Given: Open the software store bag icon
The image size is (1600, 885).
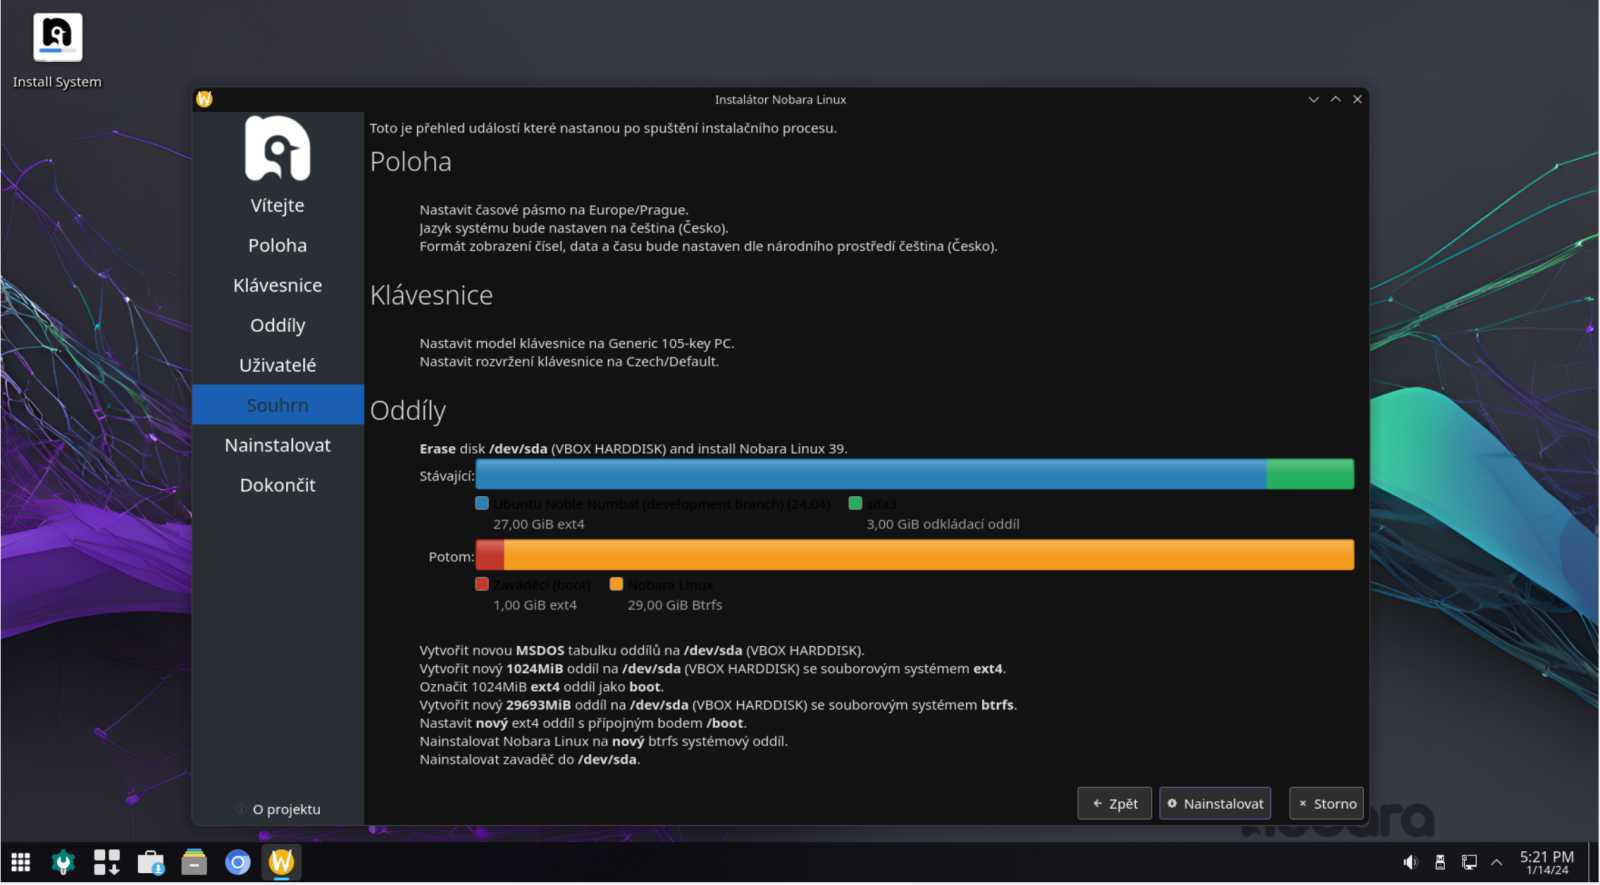Looking at the screenshot, I should coord(151,862).
